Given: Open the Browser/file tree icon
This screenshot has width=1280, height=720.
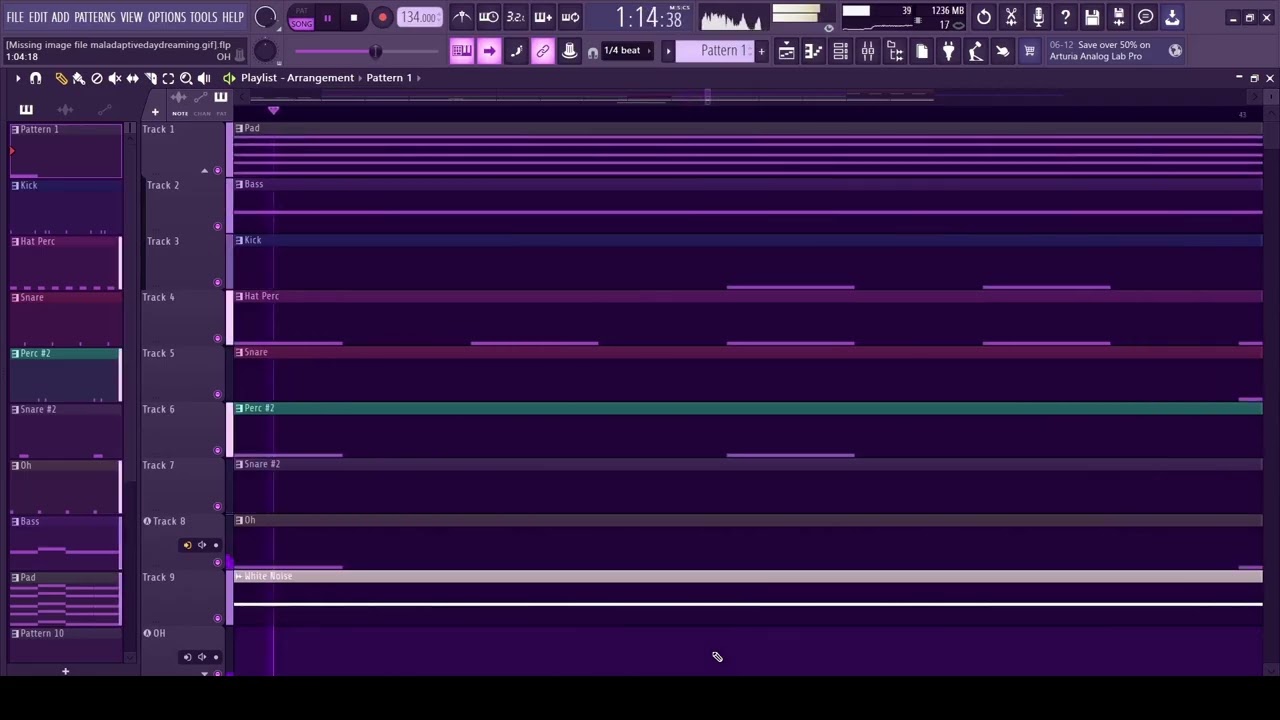Looking at the screenshot, I should 895,51.
